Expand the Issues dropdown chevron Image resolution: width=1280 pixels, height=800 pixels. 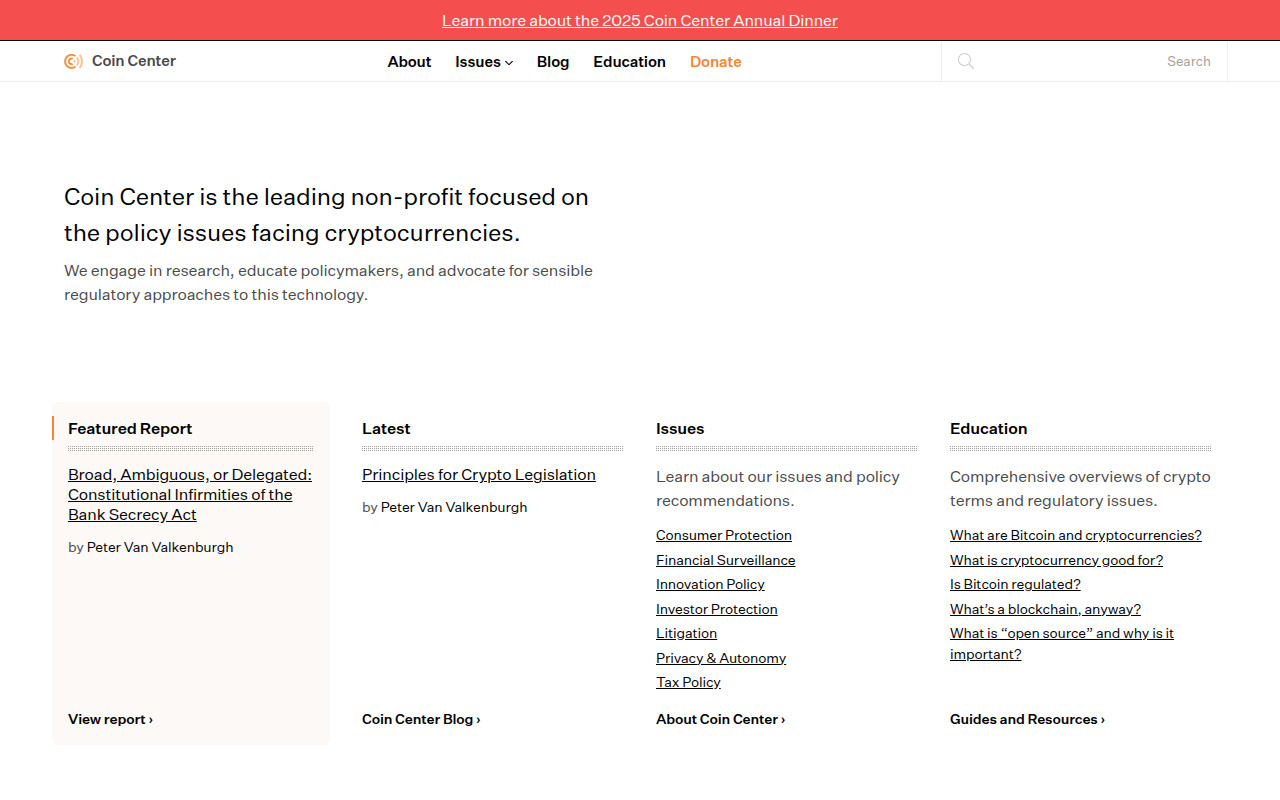click(x=509, y=62)
